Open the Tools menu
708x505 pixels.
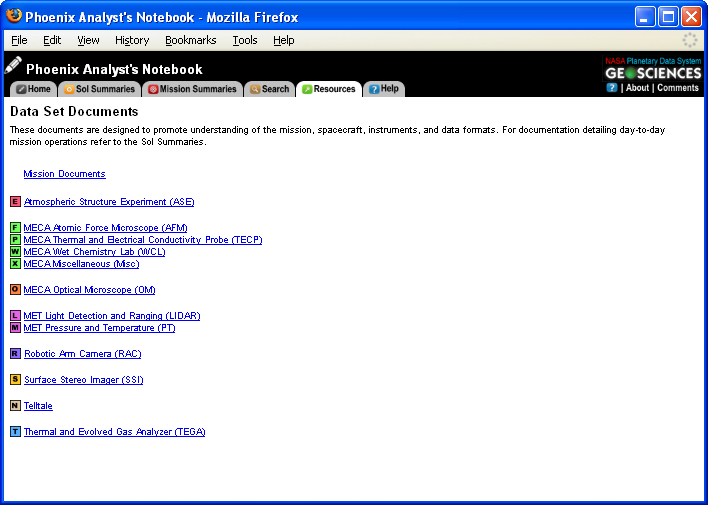coord(245,40)
